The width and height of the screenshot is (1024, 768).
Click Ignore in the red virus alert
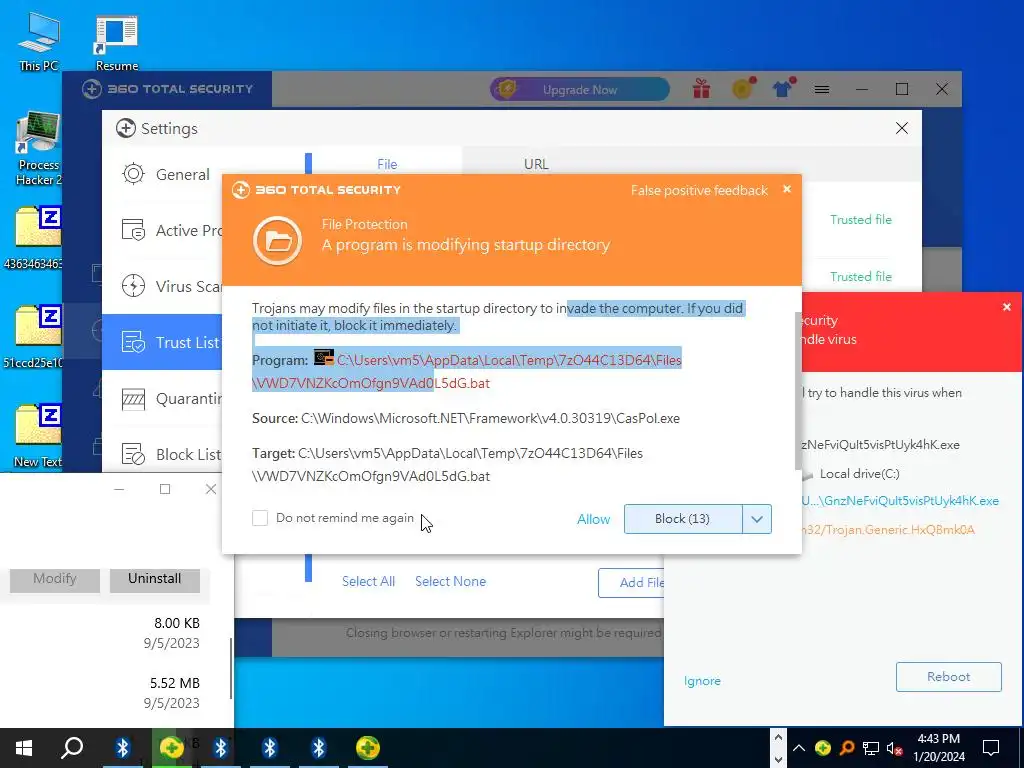pyautogui.click(x=702, y=680)
